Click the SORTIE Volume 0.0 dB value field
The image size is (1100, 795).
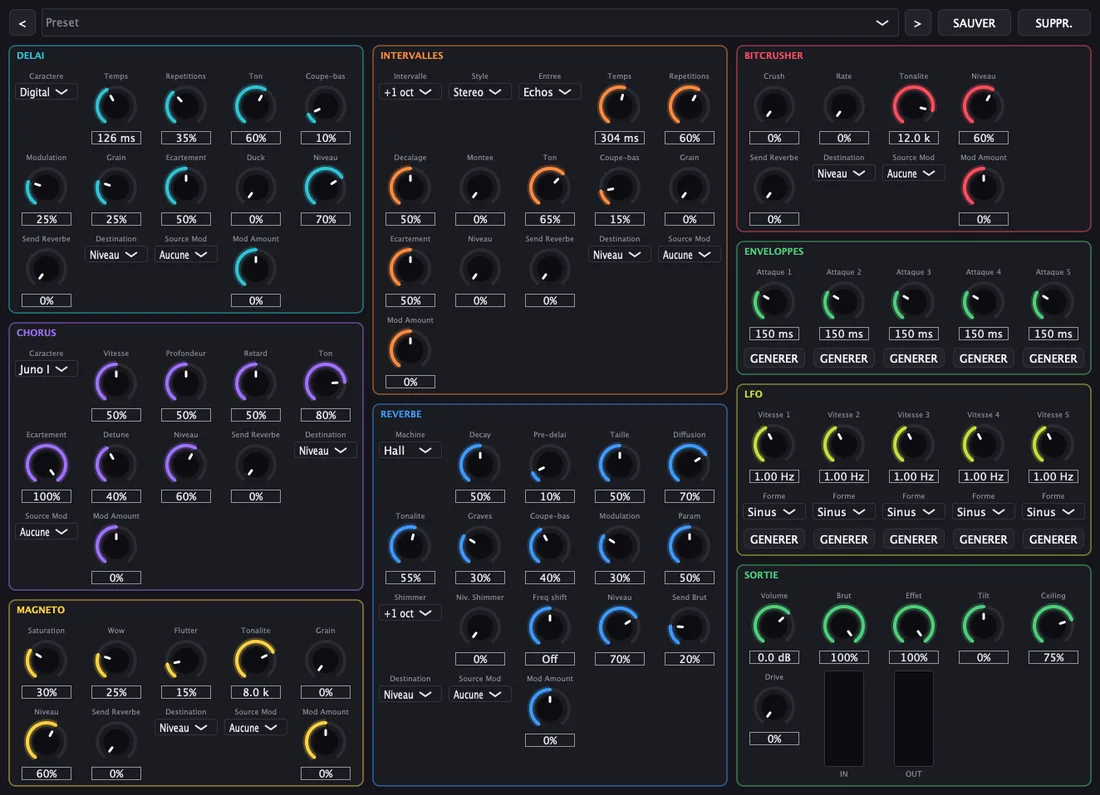[774, 658]
